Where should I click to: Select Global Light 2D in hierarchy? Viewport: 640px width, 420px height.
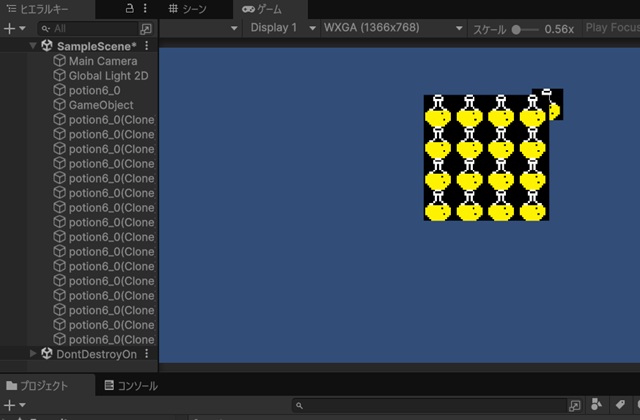tap(108, 76)
